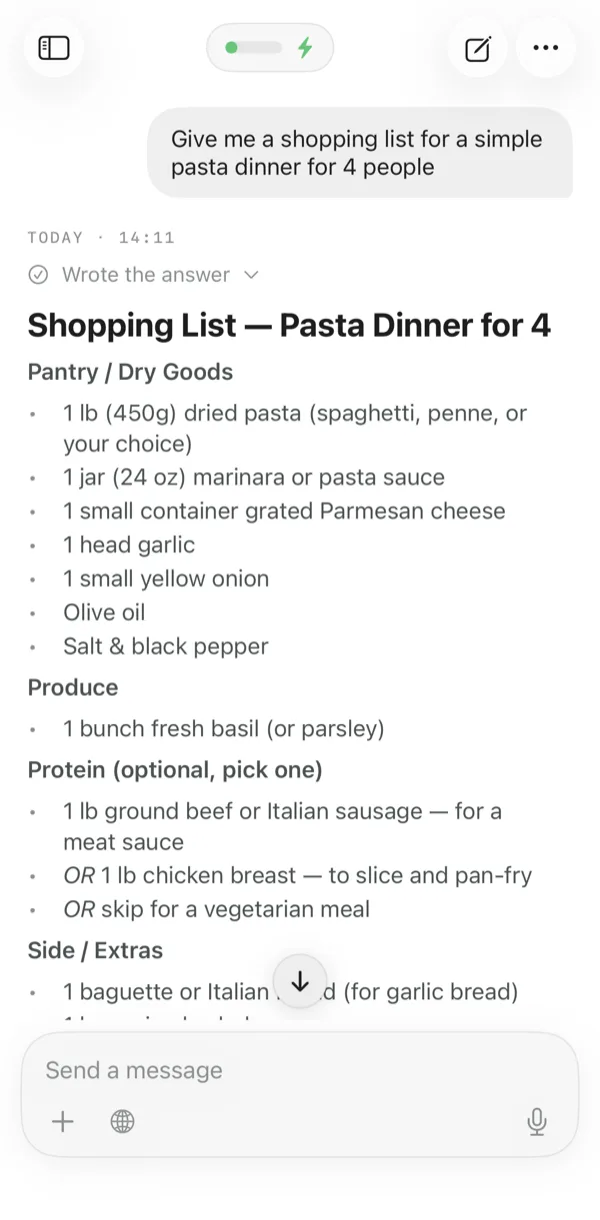Viewport: 600px width, 1220px height.
Task: Open the three-dots more options menu
Action: [x=546, y=48]
